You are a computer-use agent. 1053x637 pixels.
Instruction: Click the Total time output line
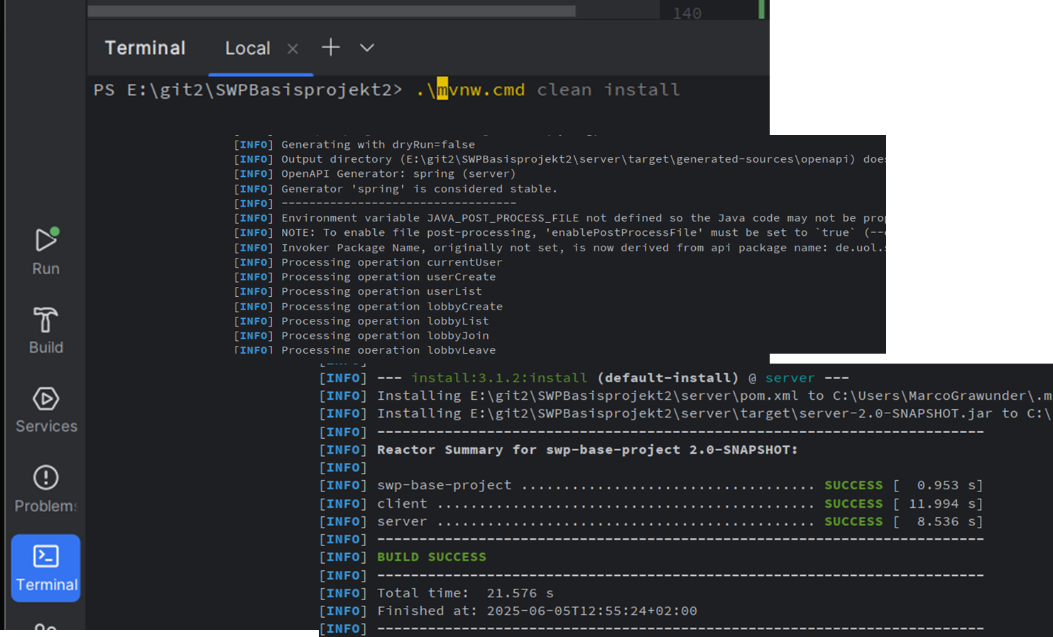pyautogui.click(x=465, y=593)
